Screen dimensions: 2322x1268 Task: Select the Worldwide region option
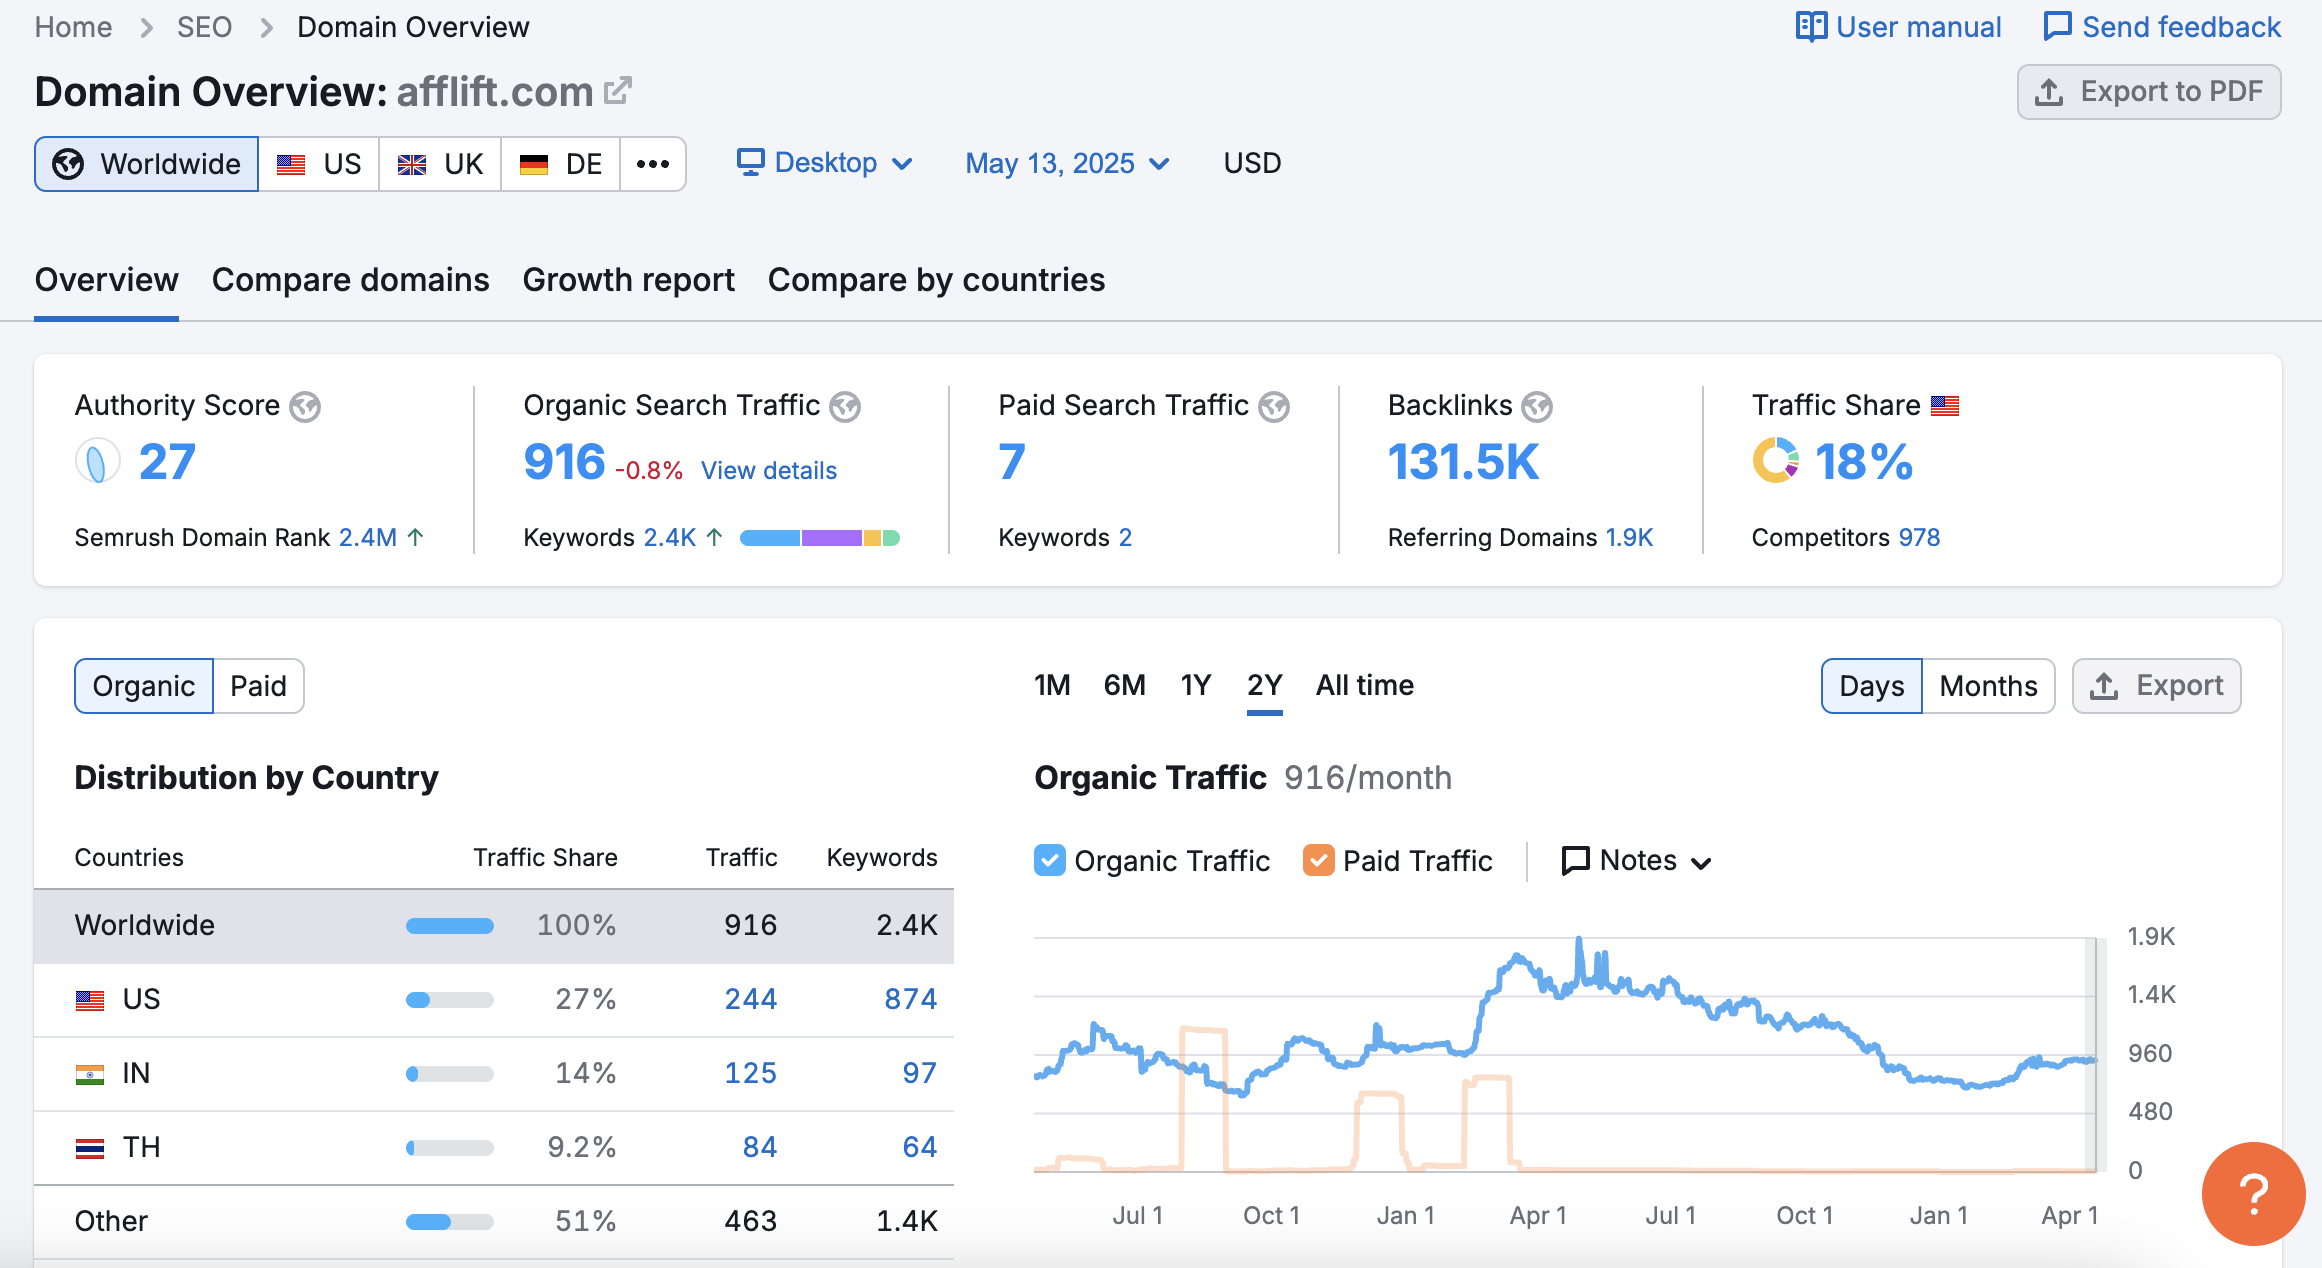point(147,164)
